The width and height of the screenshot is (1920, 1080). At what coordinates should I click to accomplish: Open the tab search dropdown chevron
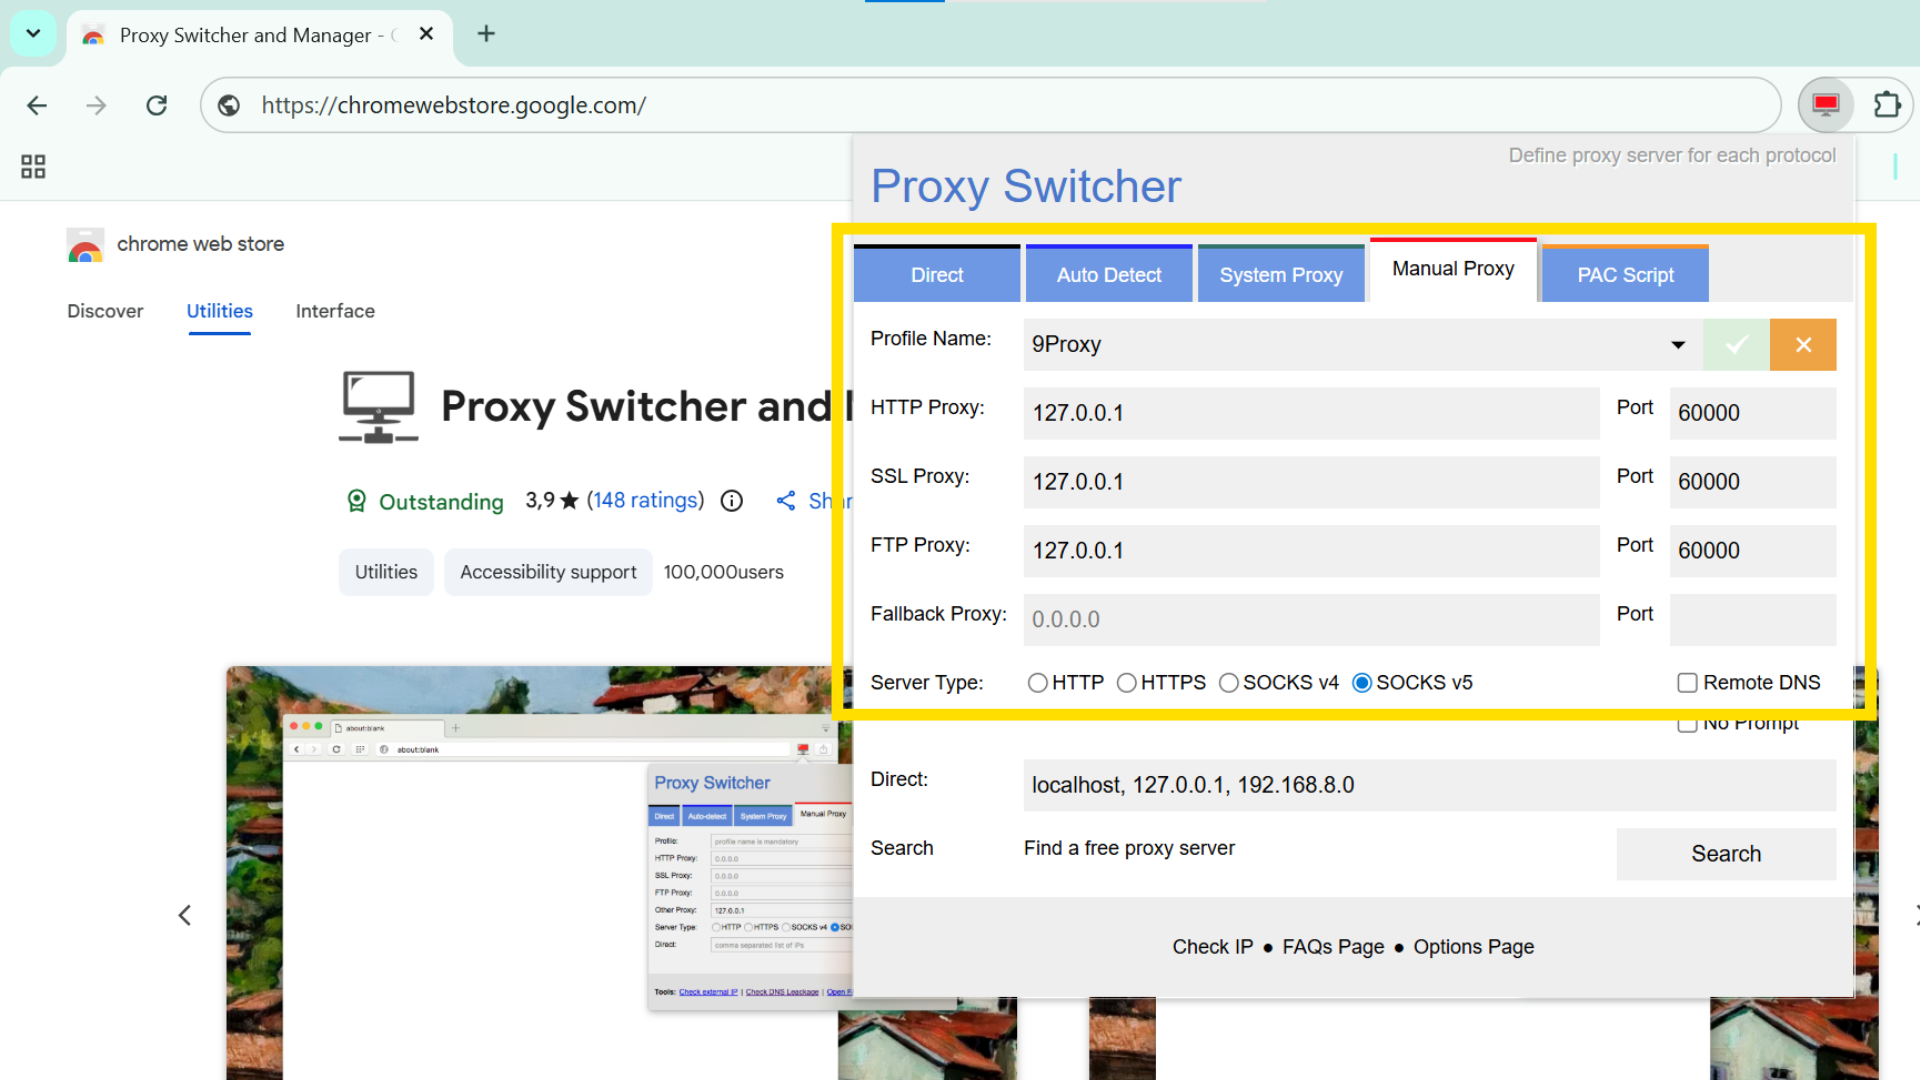(x=33, y=34)
